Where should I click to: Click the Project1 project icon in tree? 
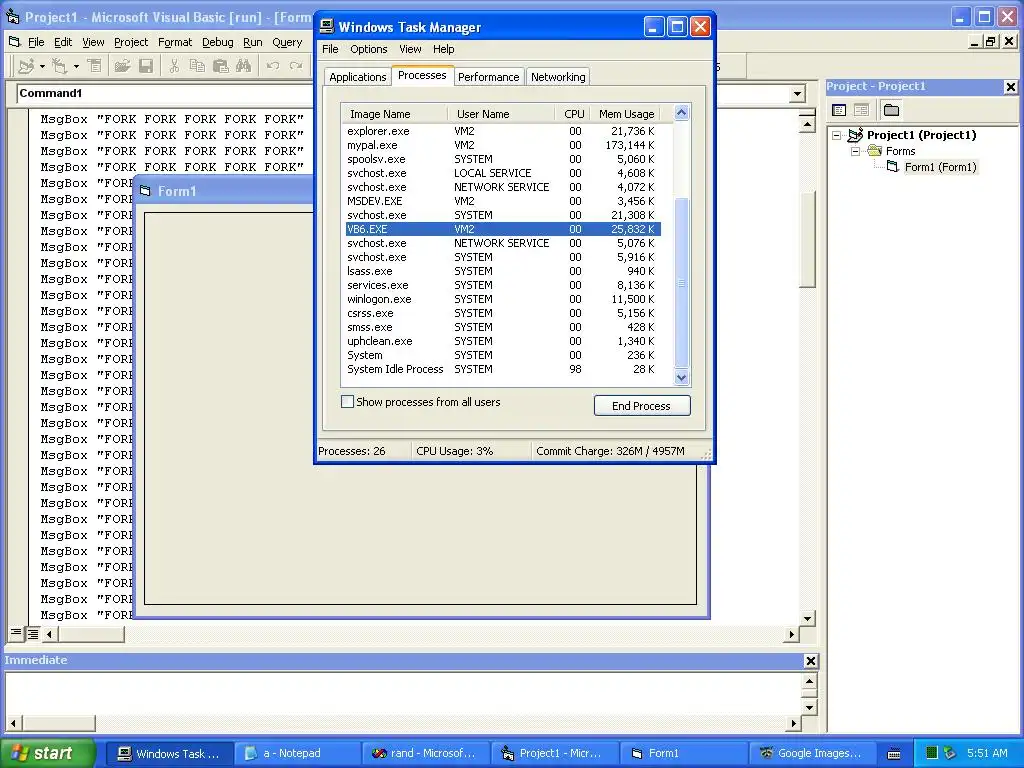click(856, 135)
